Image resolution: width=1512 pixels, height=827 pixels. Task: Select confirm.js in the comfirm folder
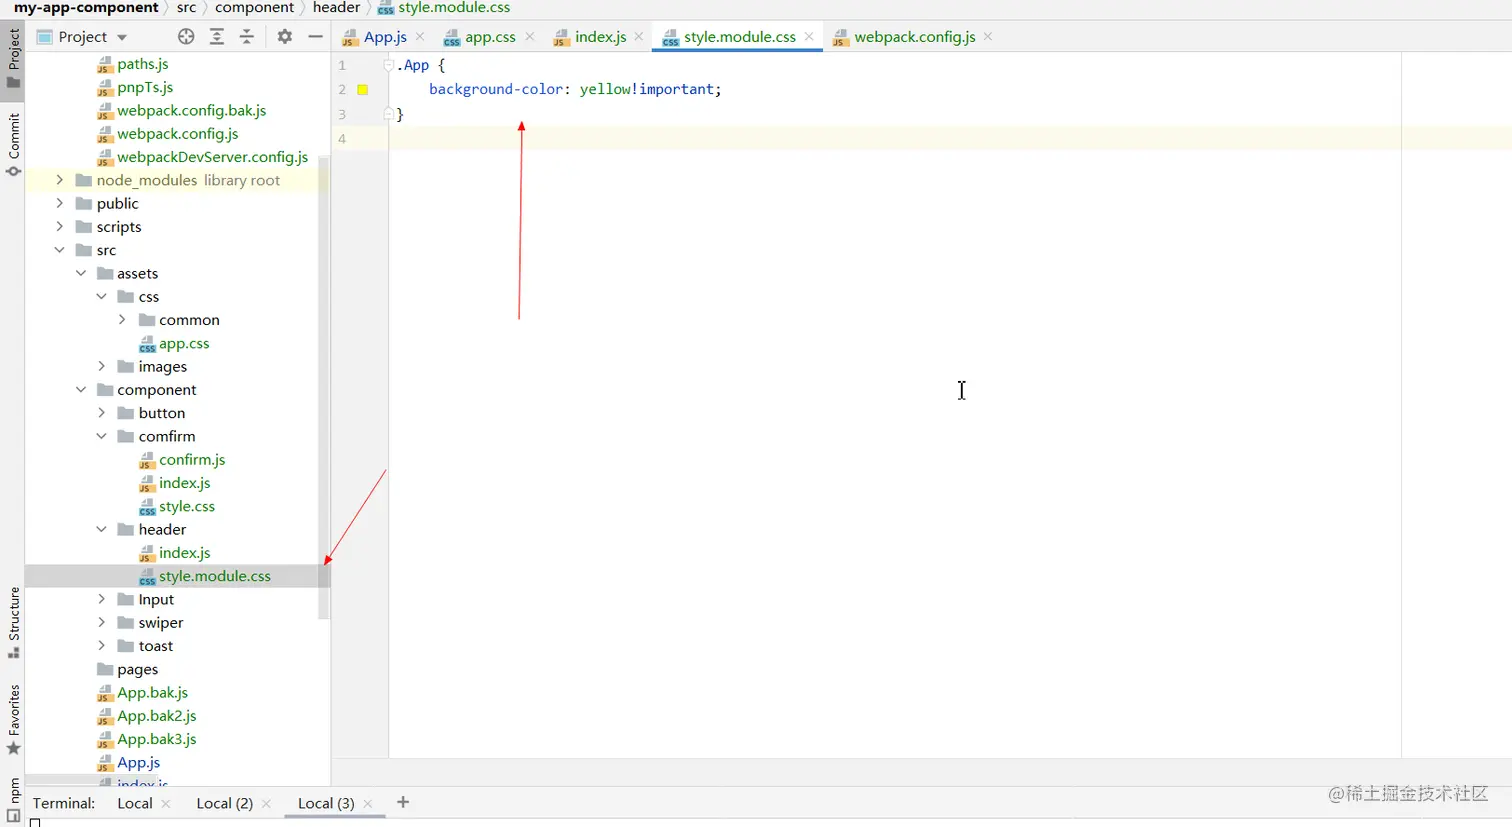[192, 460]
